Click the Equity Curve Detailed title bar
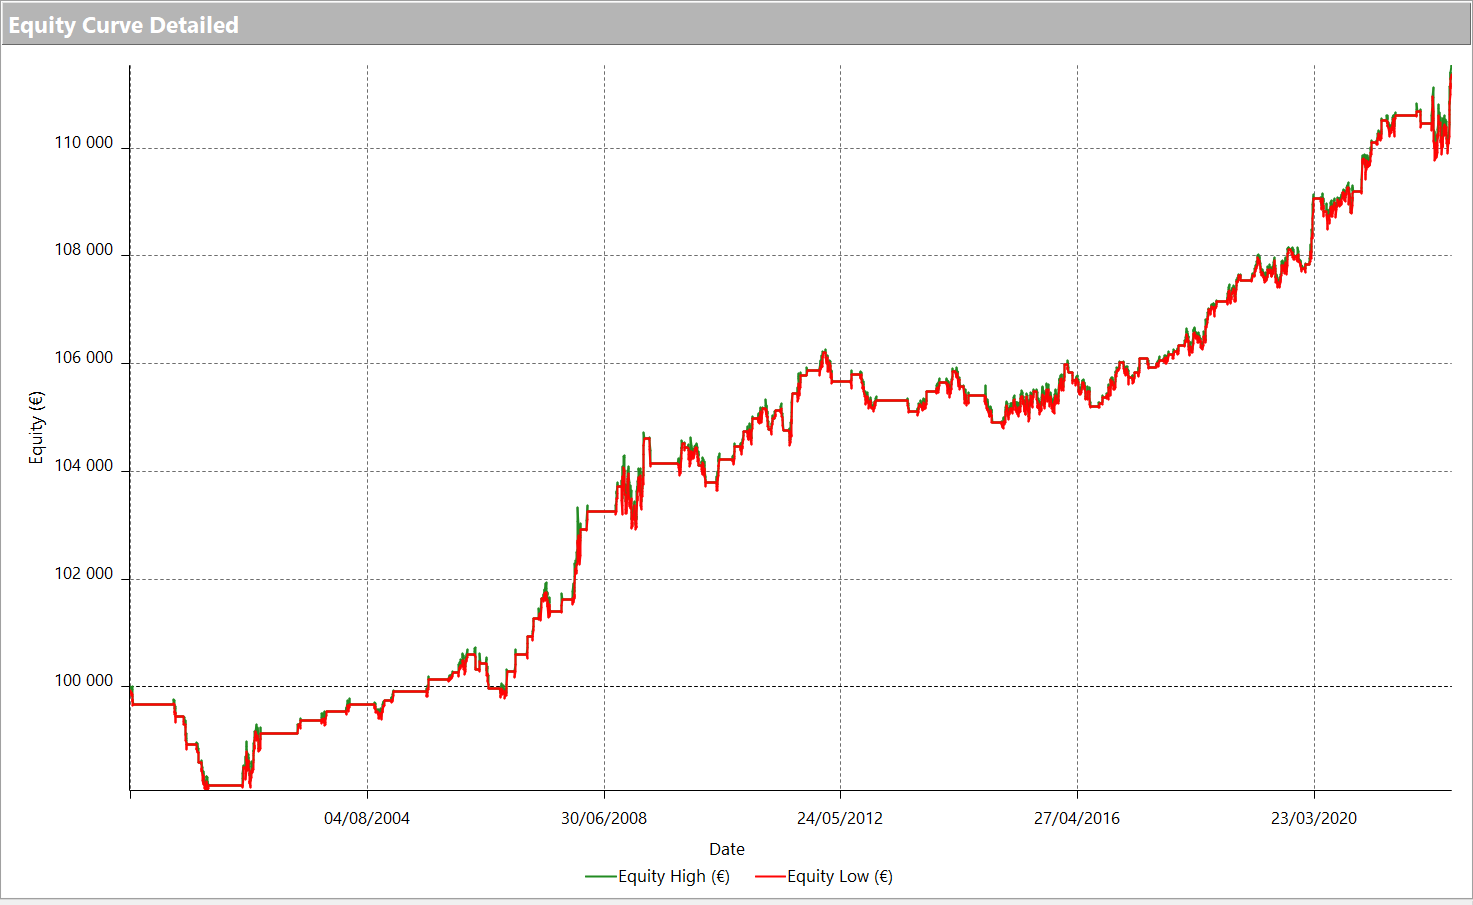Screen dimensions: 1473x905 pyautogui.click(x=122, y=25)
